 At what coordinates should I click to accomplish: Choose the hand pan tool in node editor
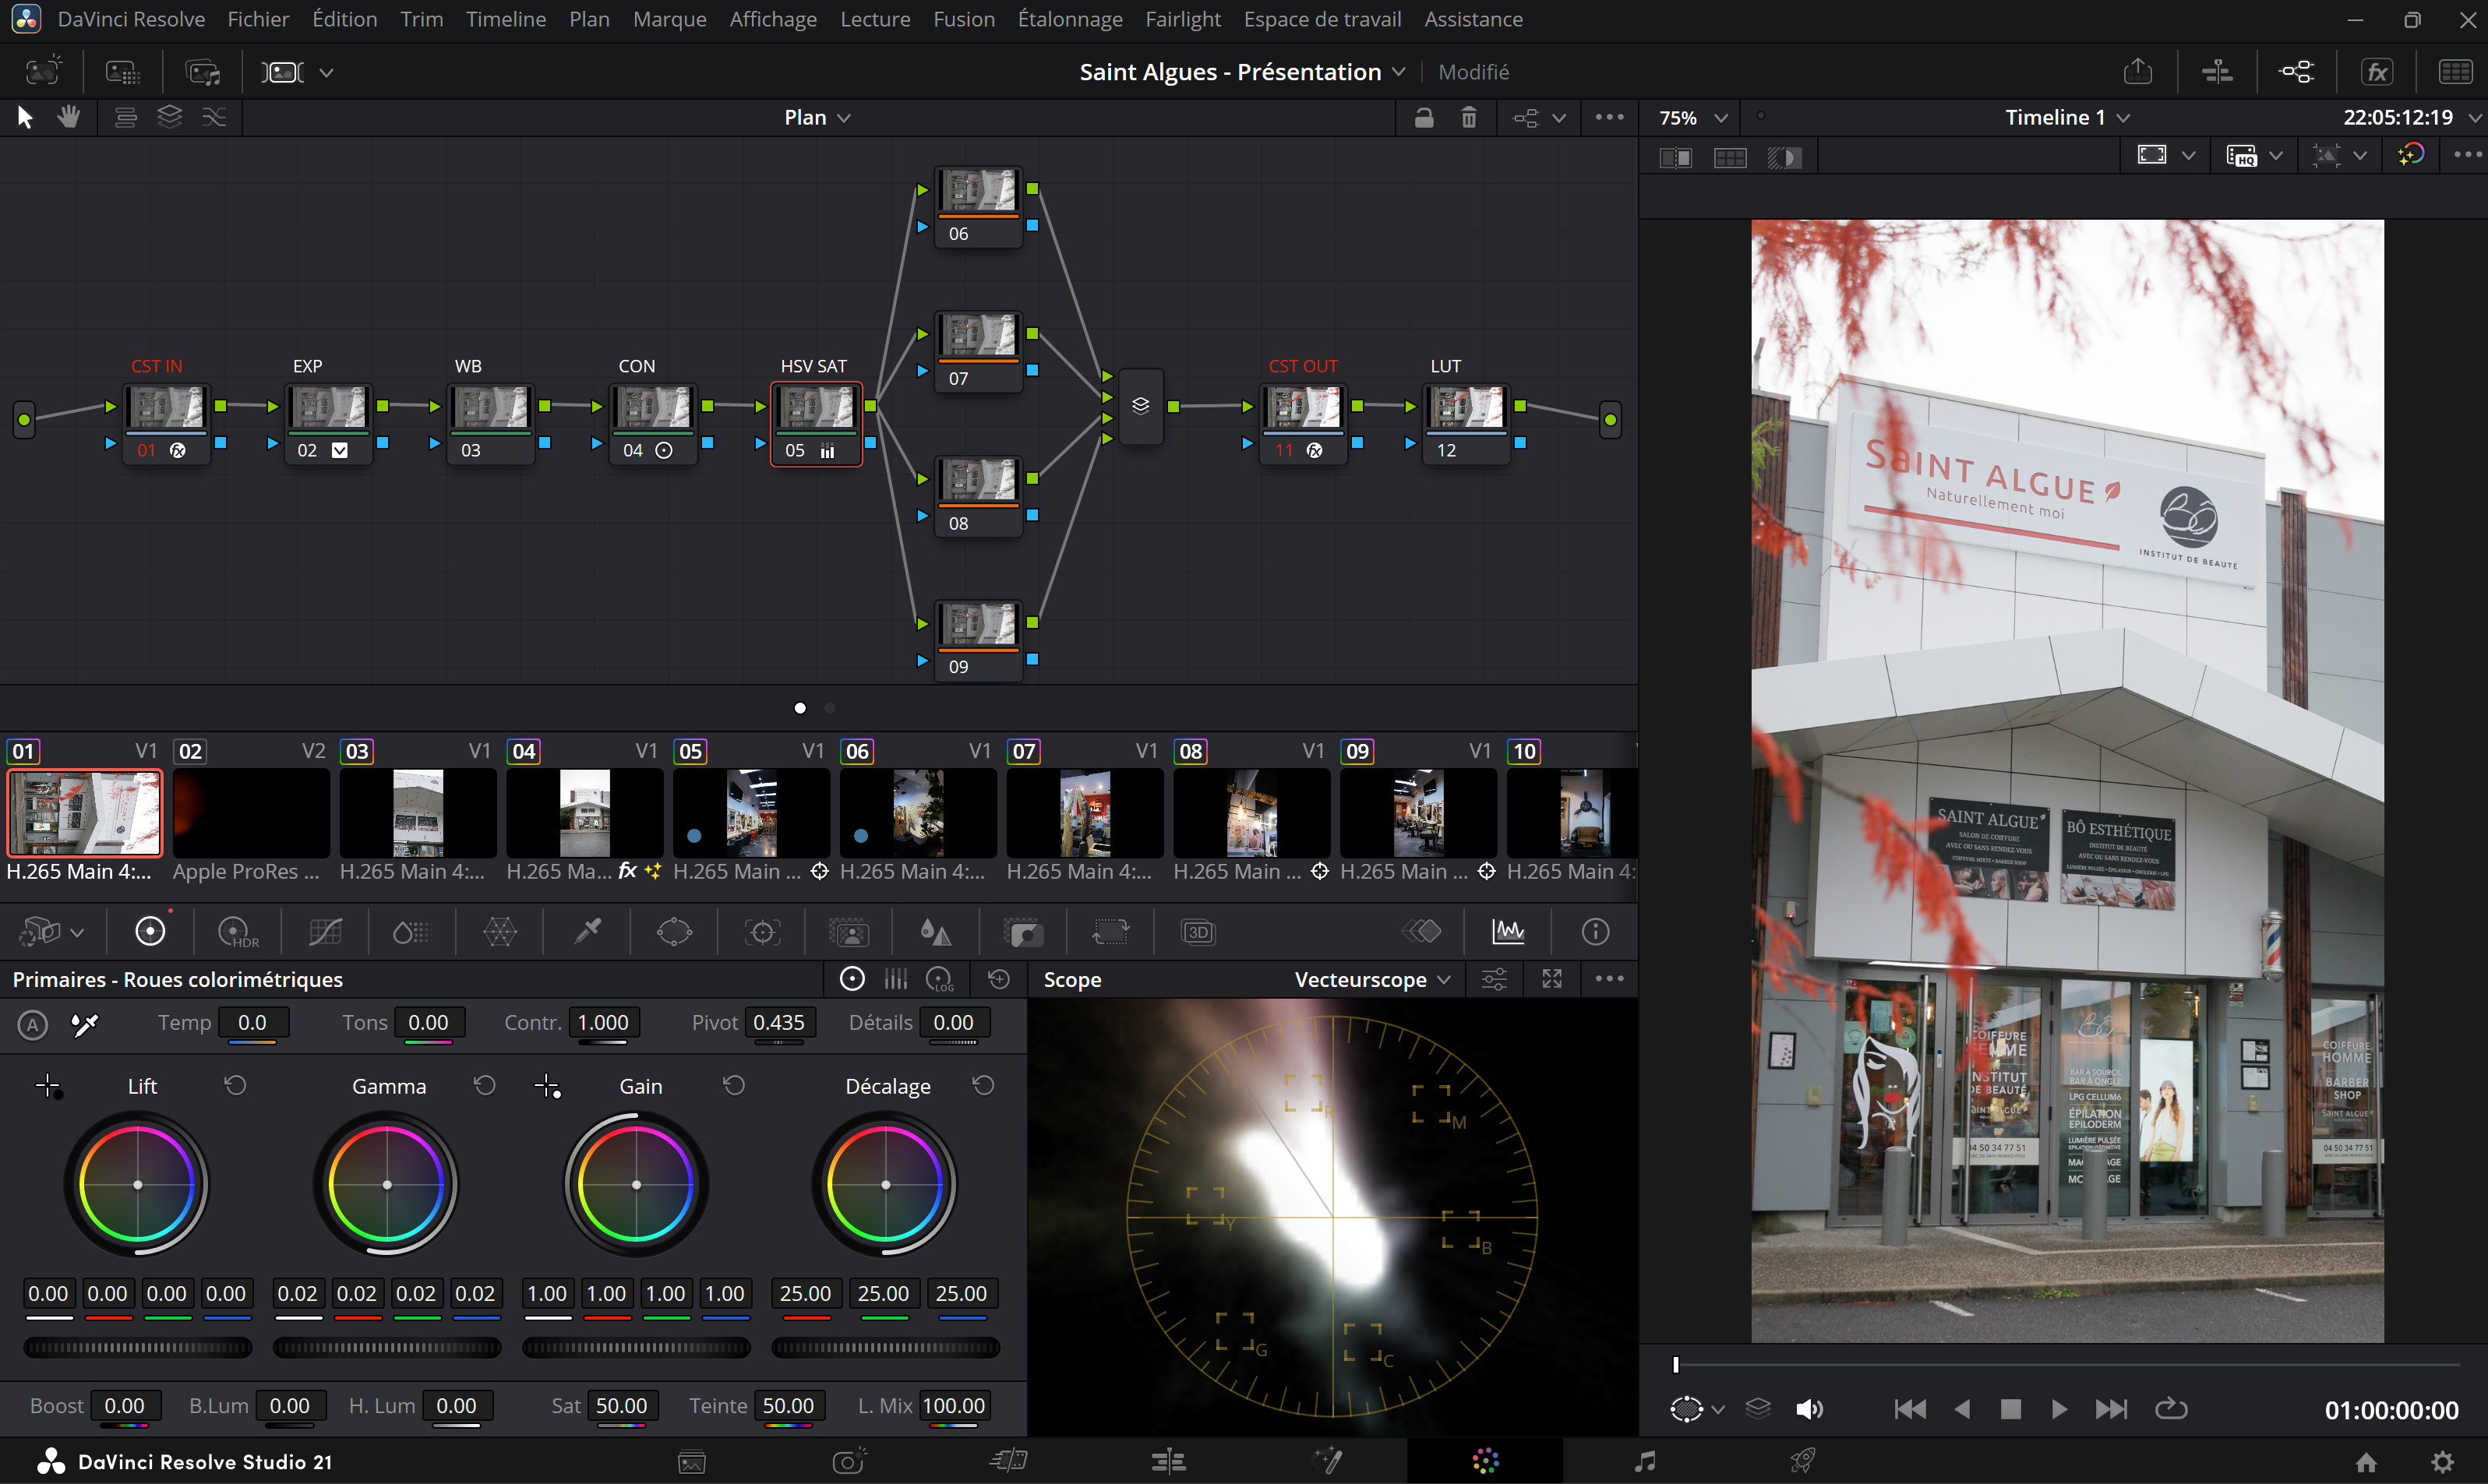coord(69,117)
